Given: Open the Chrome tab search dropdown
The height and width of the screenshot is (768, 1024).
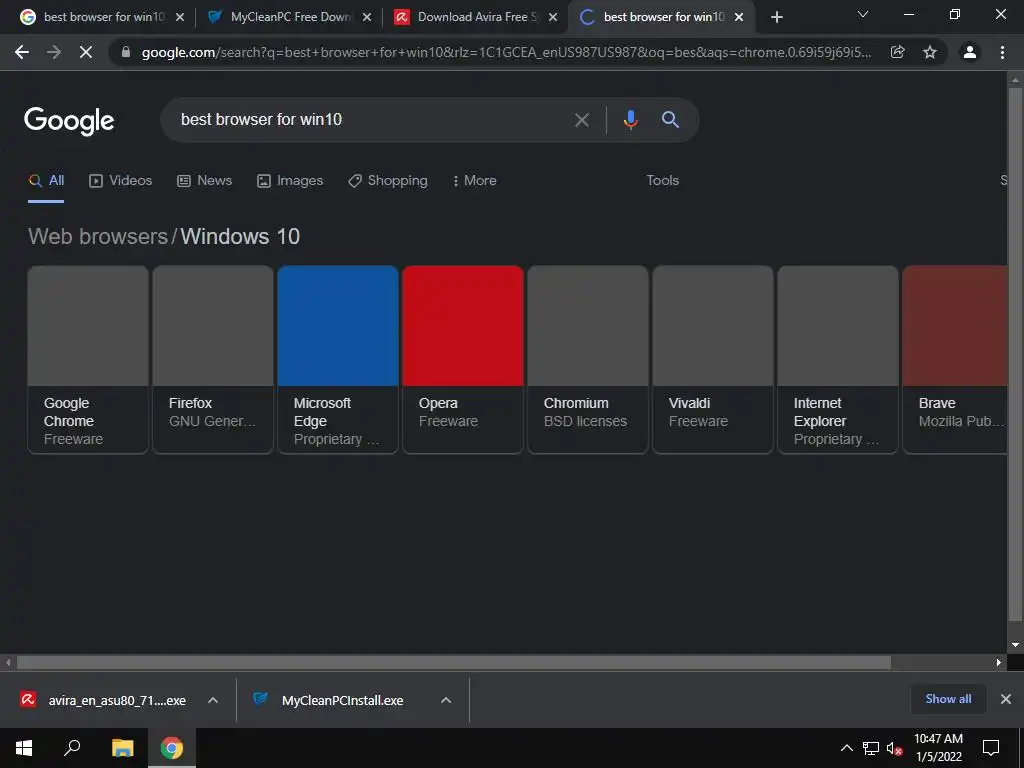Looking at the screenshot, I should (x=863, y=14).
